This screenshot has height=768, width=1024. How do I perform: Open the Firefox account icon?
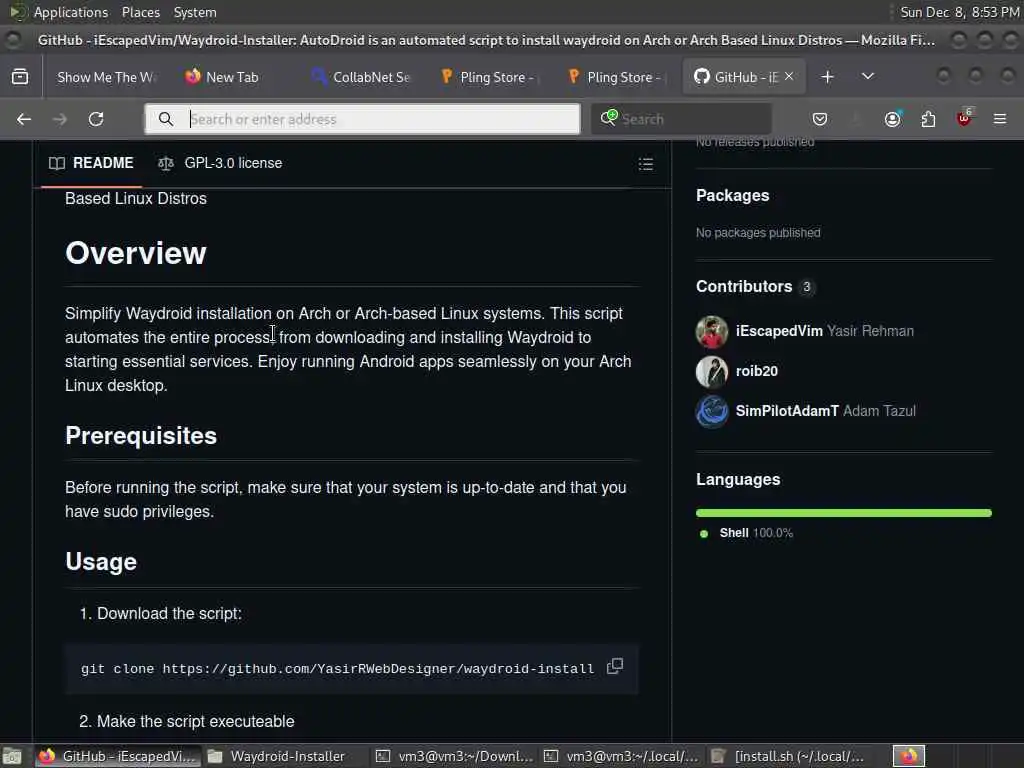(x=892, y=119)
